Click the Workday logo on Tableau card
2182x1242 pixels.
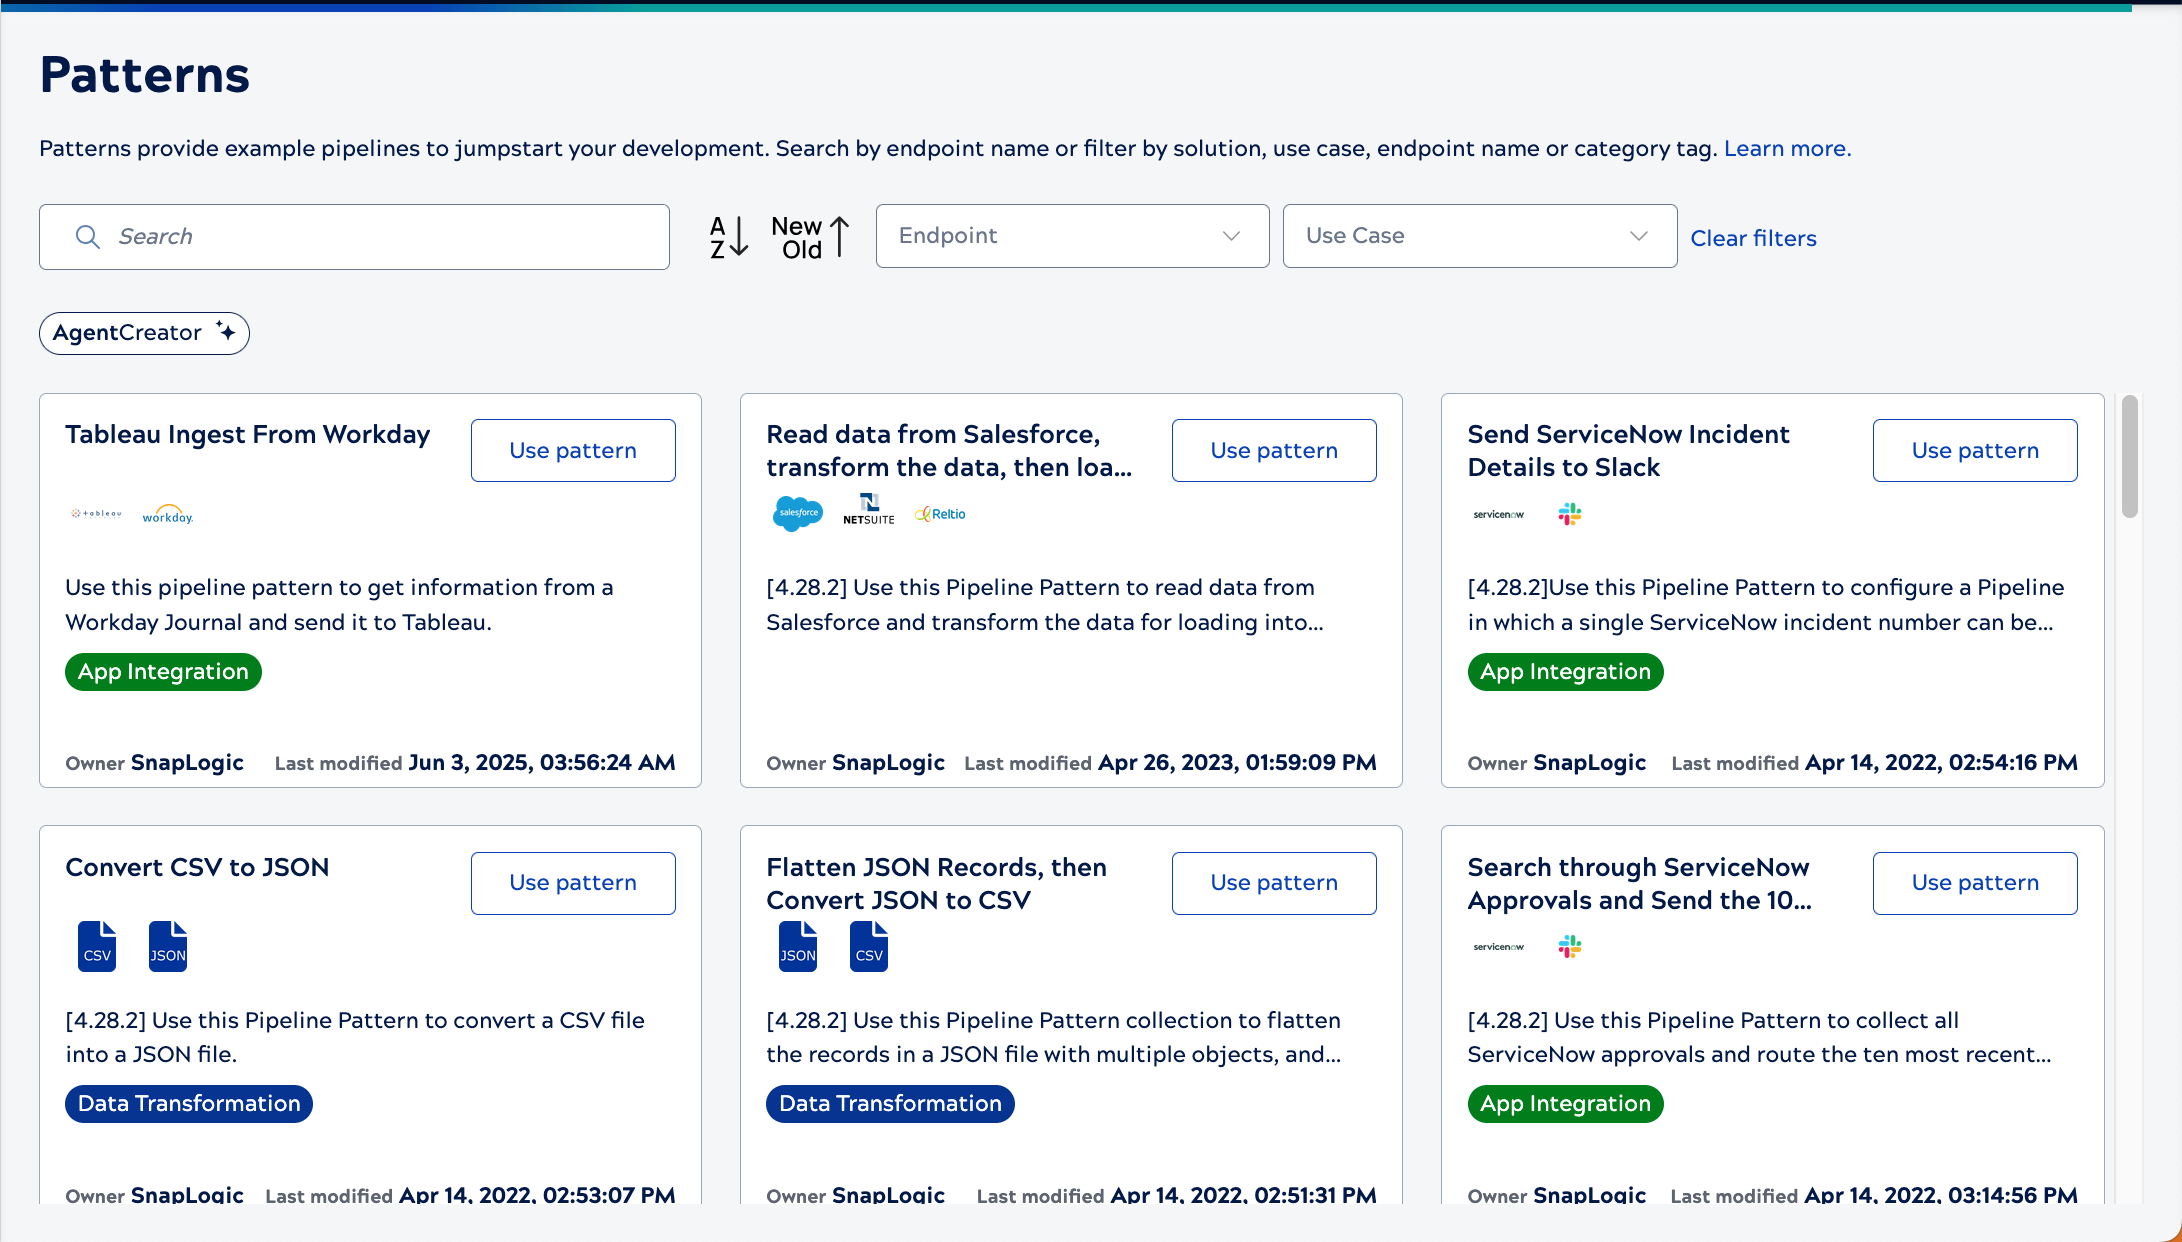(167, 515)
